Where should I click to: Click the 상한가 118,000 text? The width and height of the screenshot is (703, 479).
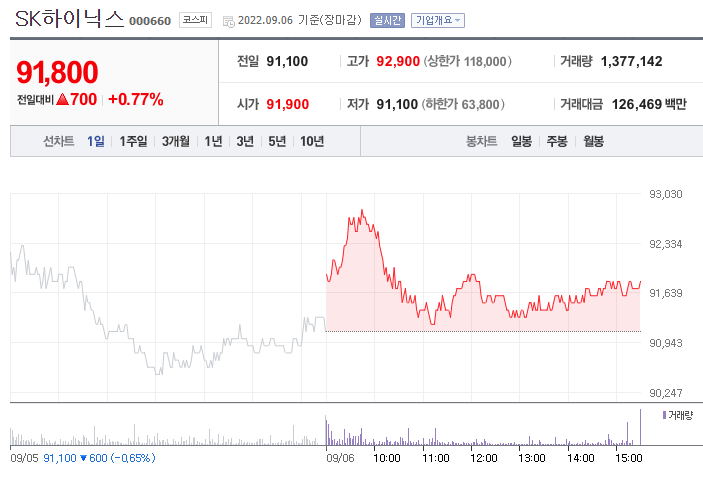468,61
